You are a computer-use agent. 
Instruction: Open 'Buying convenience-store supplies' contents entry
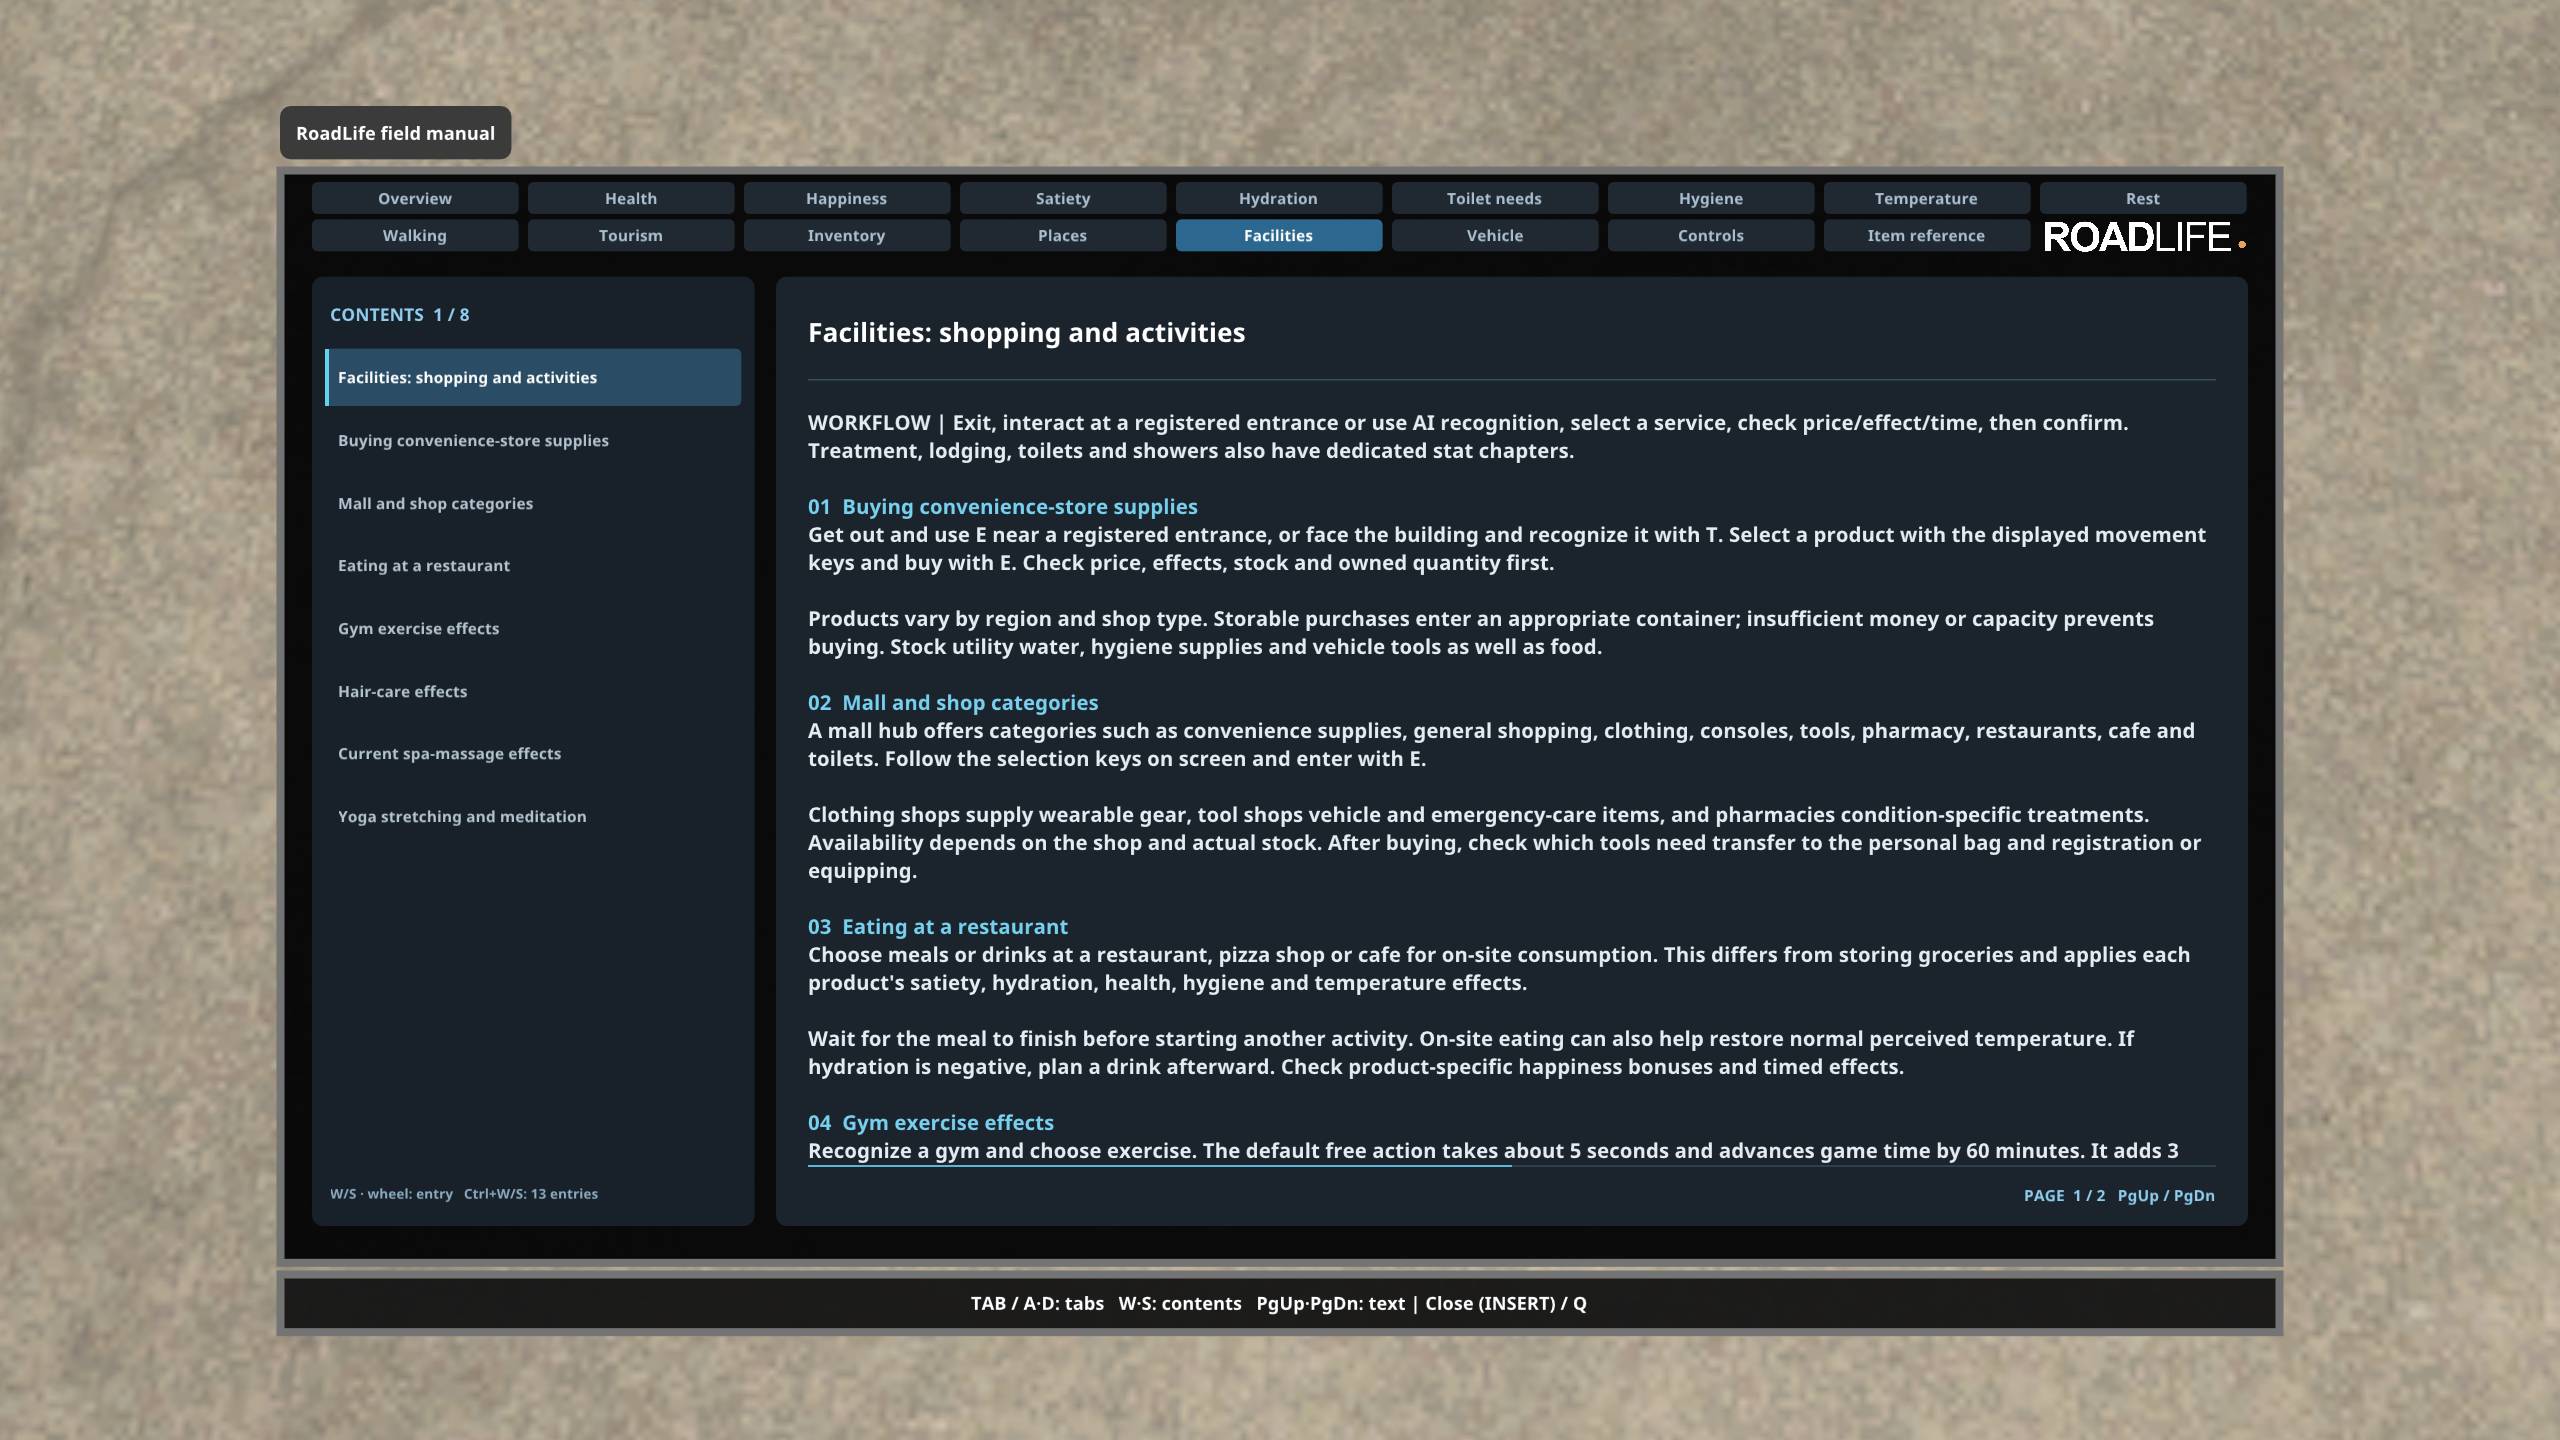[533, 440]
